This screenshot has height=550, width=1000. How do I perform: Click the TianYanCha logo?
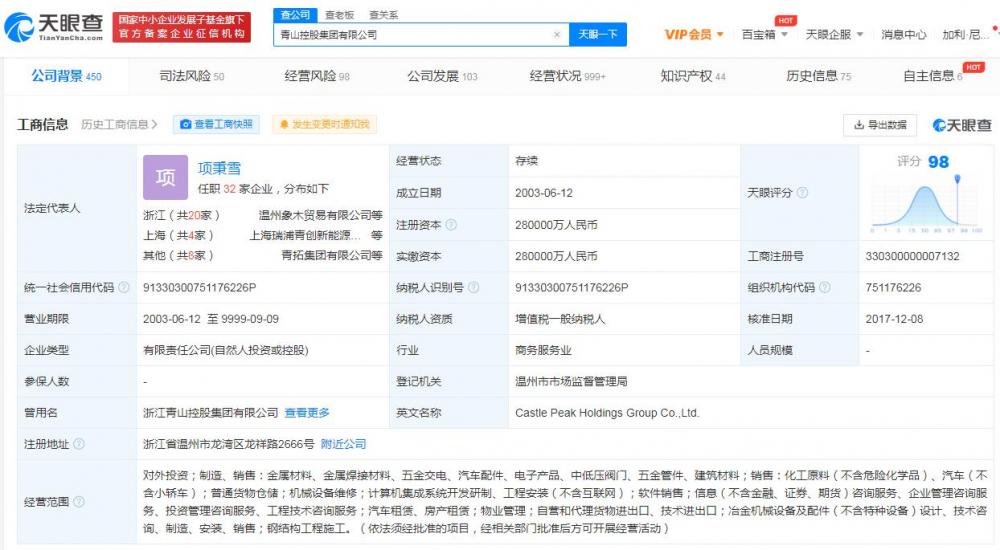(54, 27)
